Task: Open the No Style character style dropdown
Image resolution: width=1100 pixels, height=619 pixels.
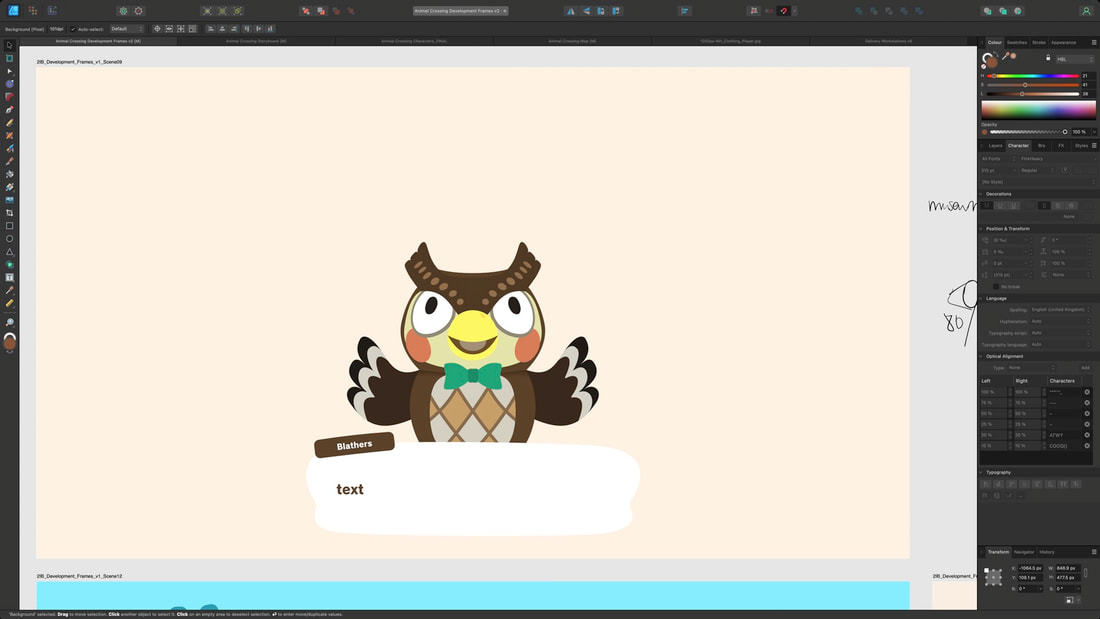Action: click(1038, 182)
